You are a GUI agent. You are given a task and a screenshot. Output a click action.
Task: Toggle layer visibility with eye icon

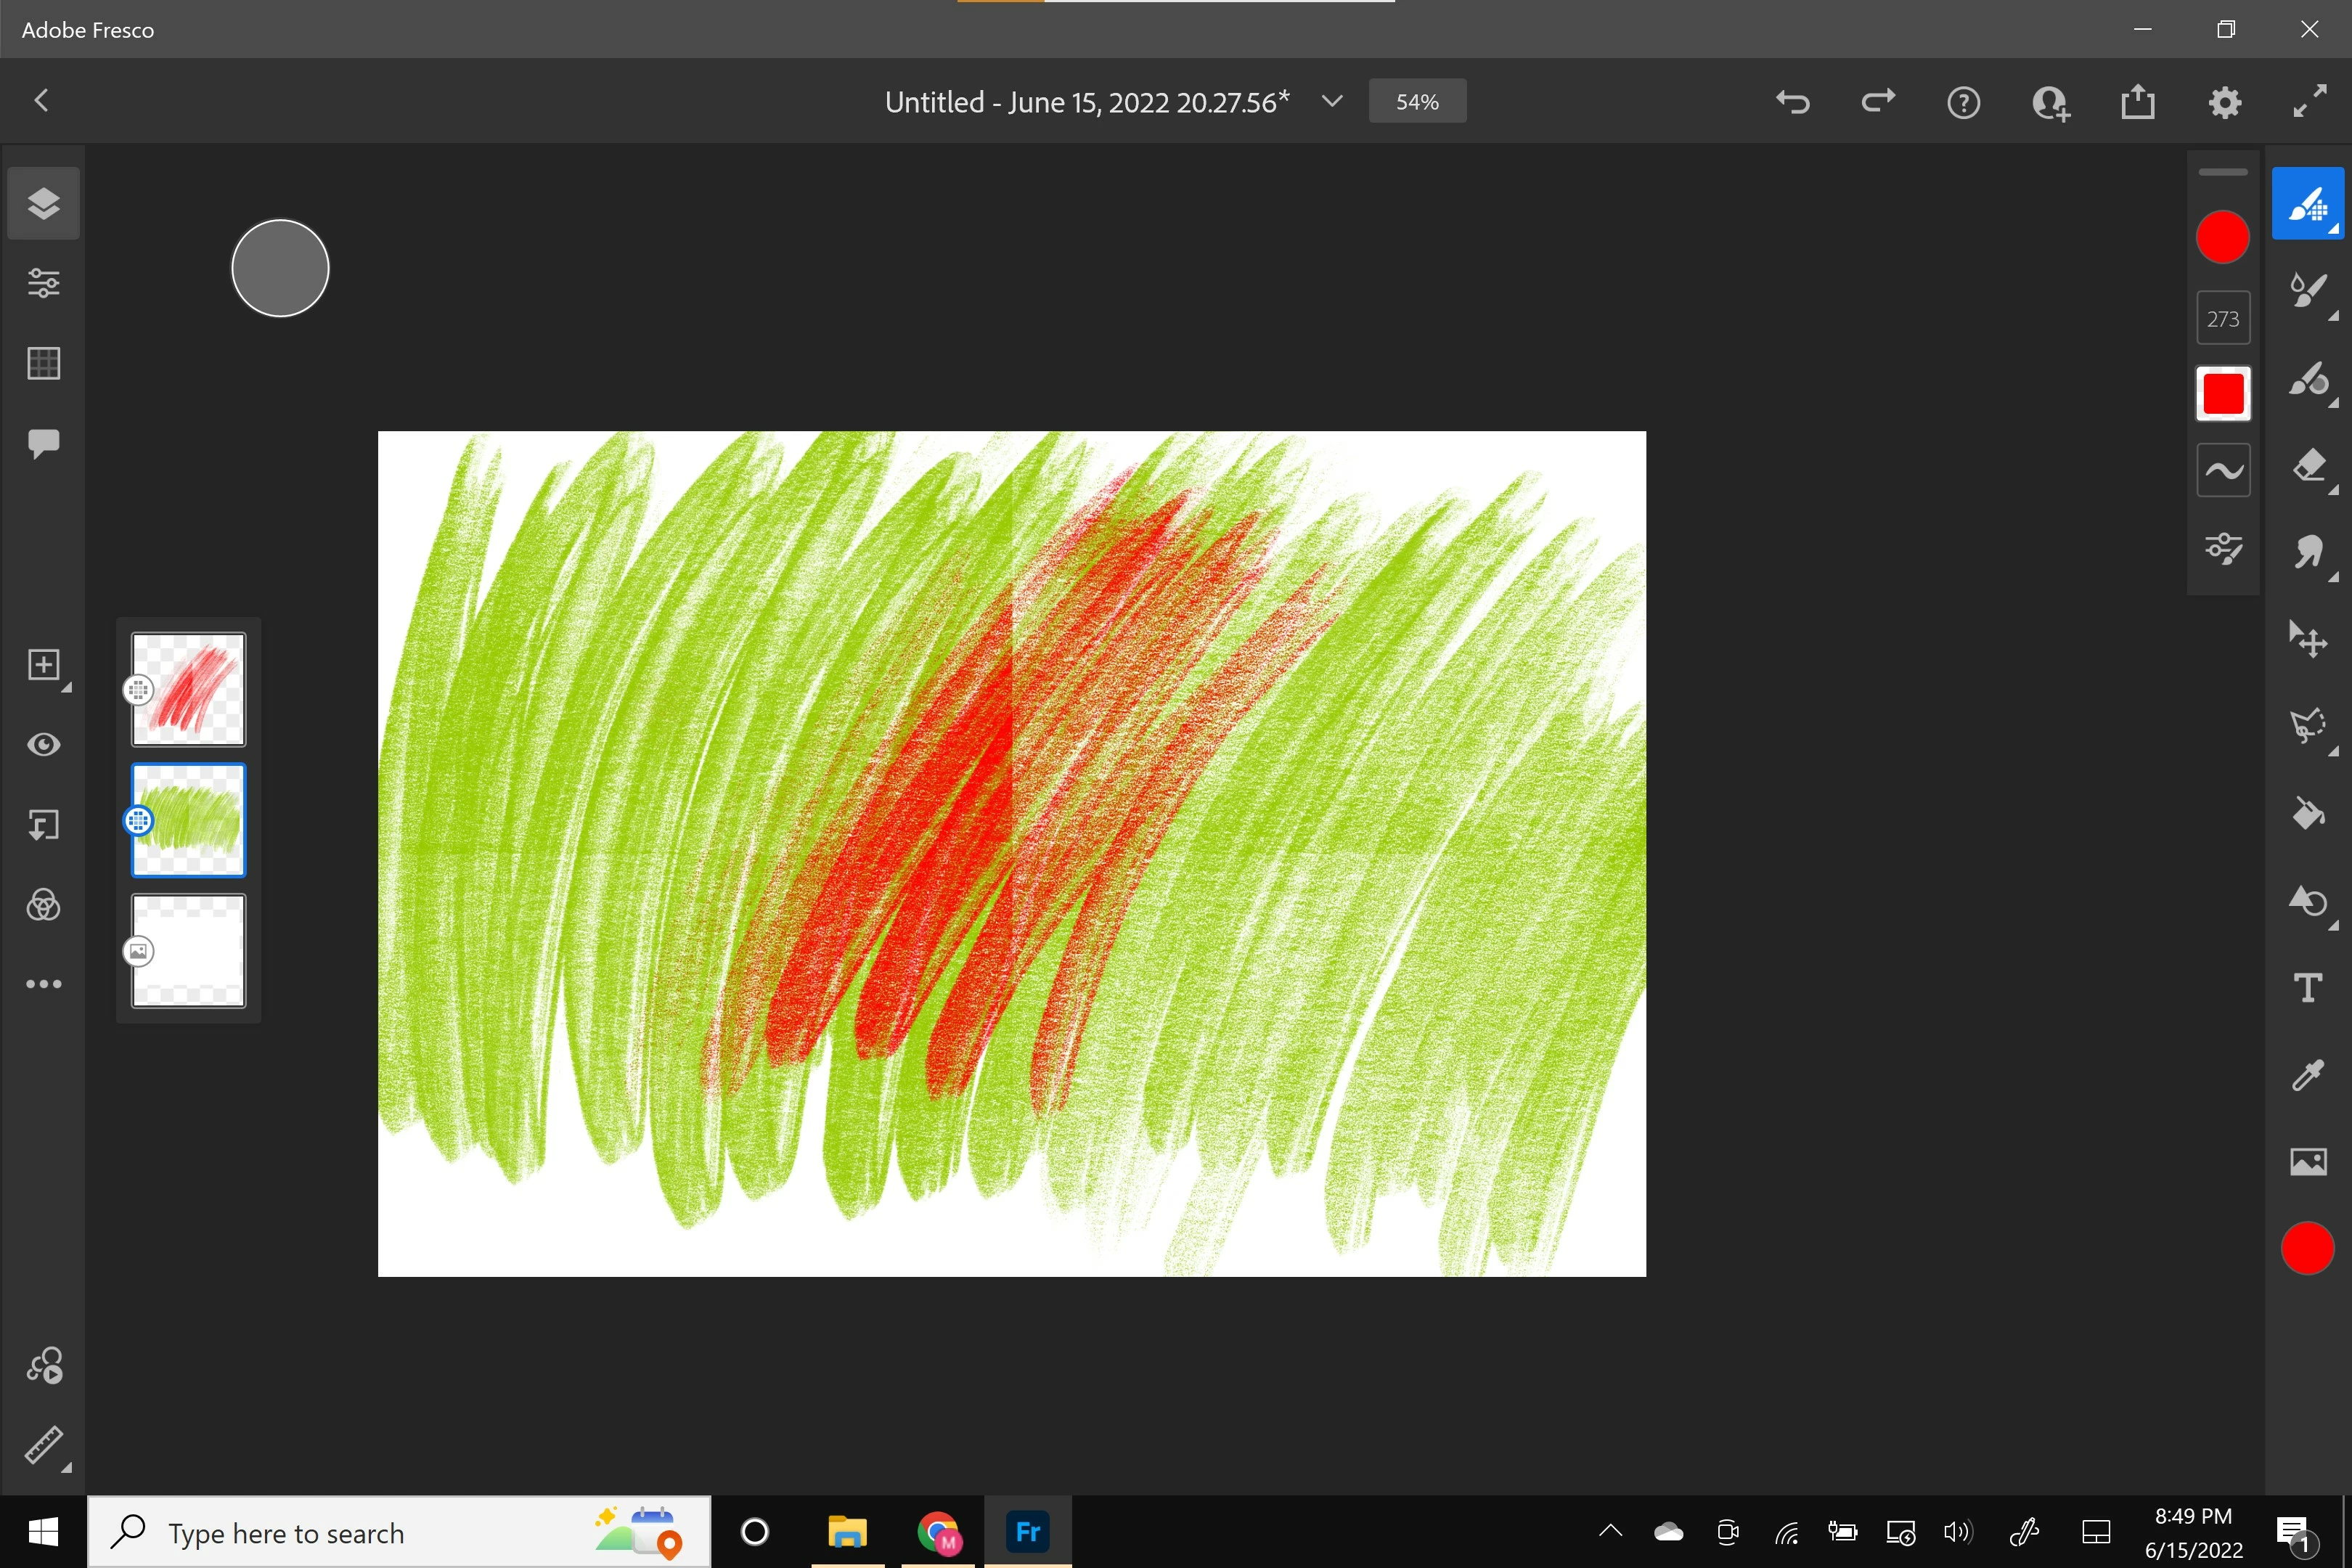point(43,745)
